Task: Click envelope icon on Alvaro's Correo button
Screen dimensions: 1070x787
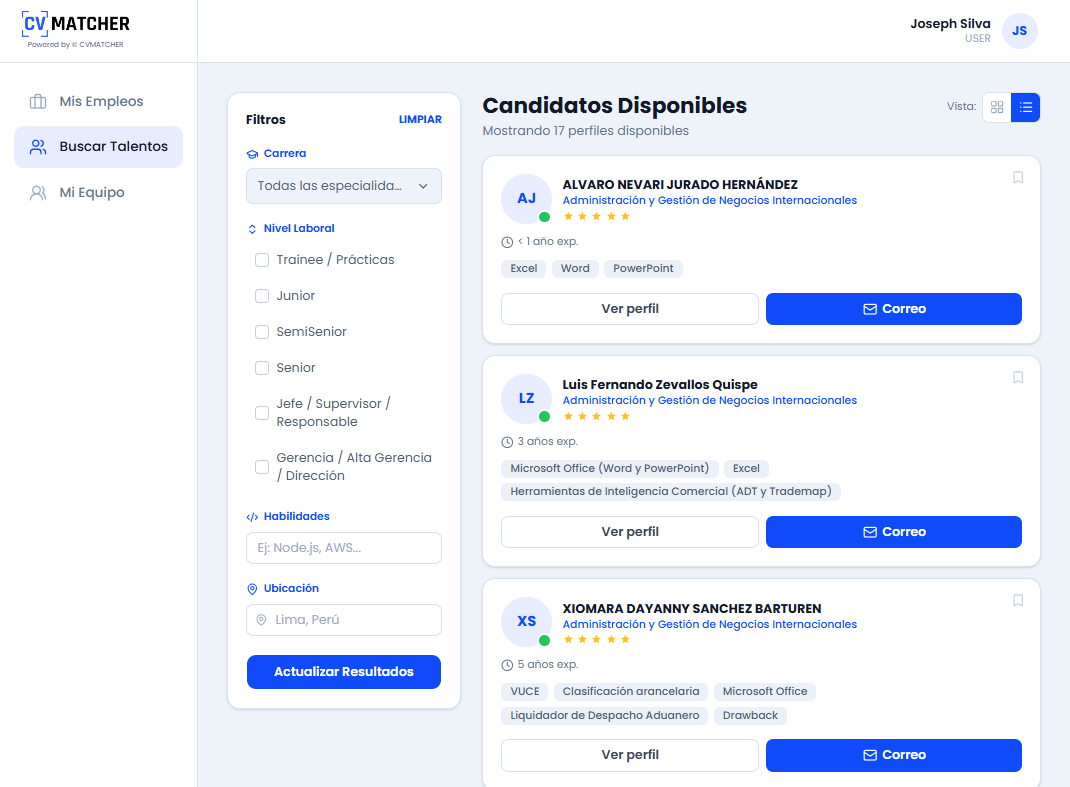Action: pos(870,309)
